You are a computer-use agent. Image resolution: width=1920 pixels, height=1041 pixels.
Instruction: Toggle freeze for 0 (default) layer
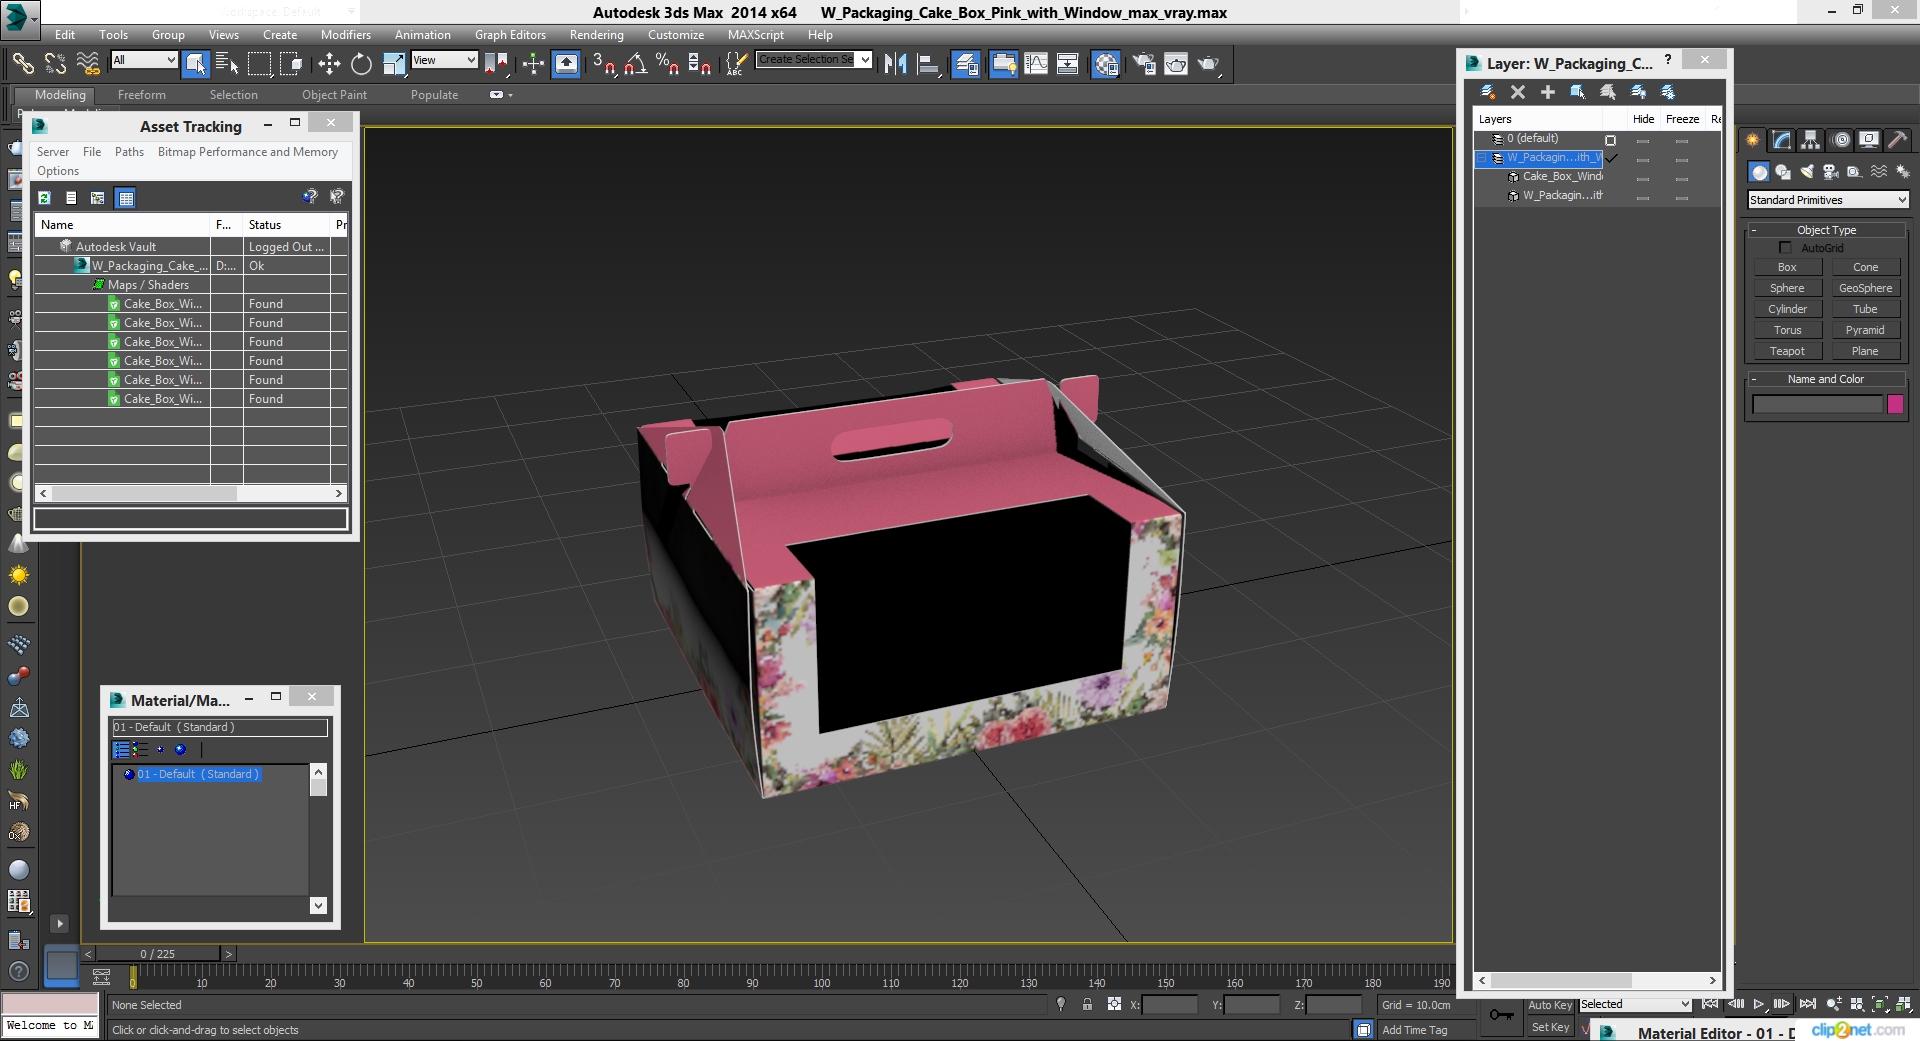coord(1682,139)
